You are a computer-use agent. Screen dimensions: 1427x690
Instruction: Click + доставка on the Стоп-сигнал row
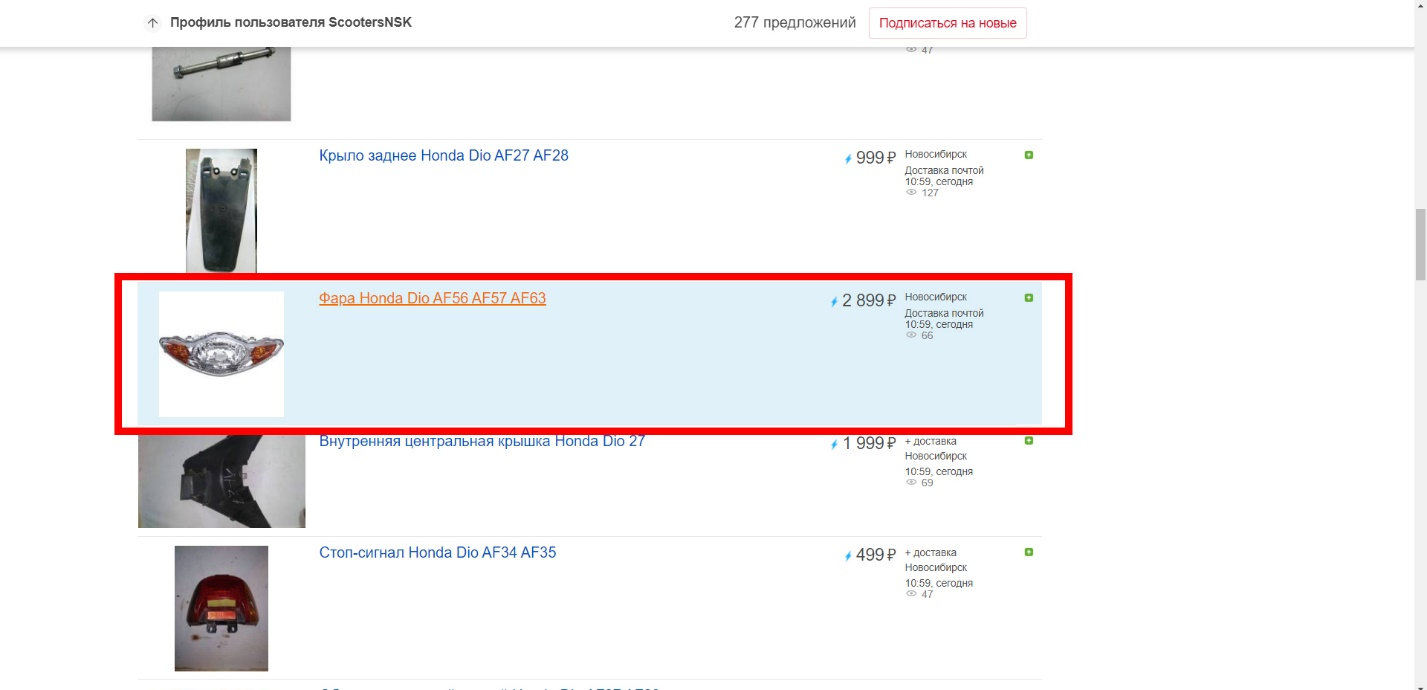931,552
